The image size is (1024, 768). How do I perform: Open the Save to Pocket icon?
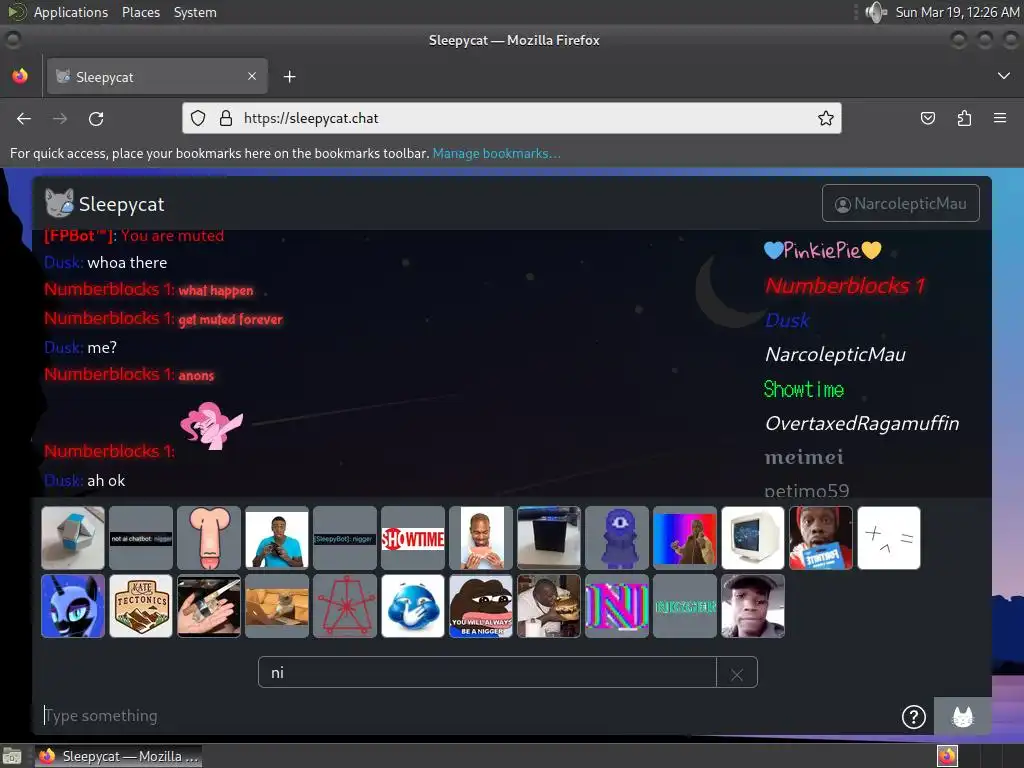(x=927, y=118)
